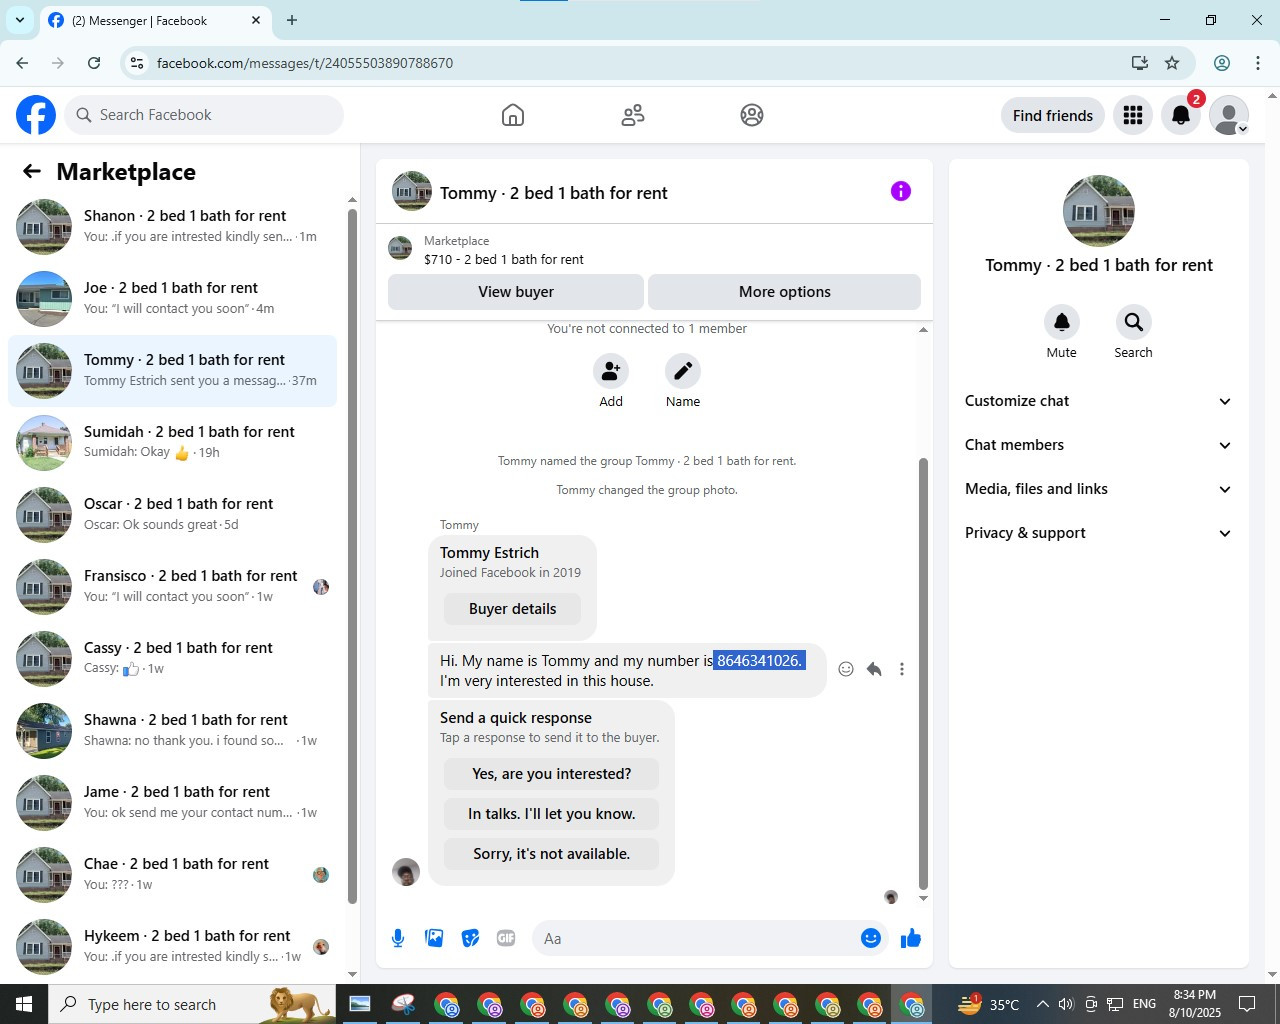Open Buyer details for Tommy Estrich

[512, 609]
